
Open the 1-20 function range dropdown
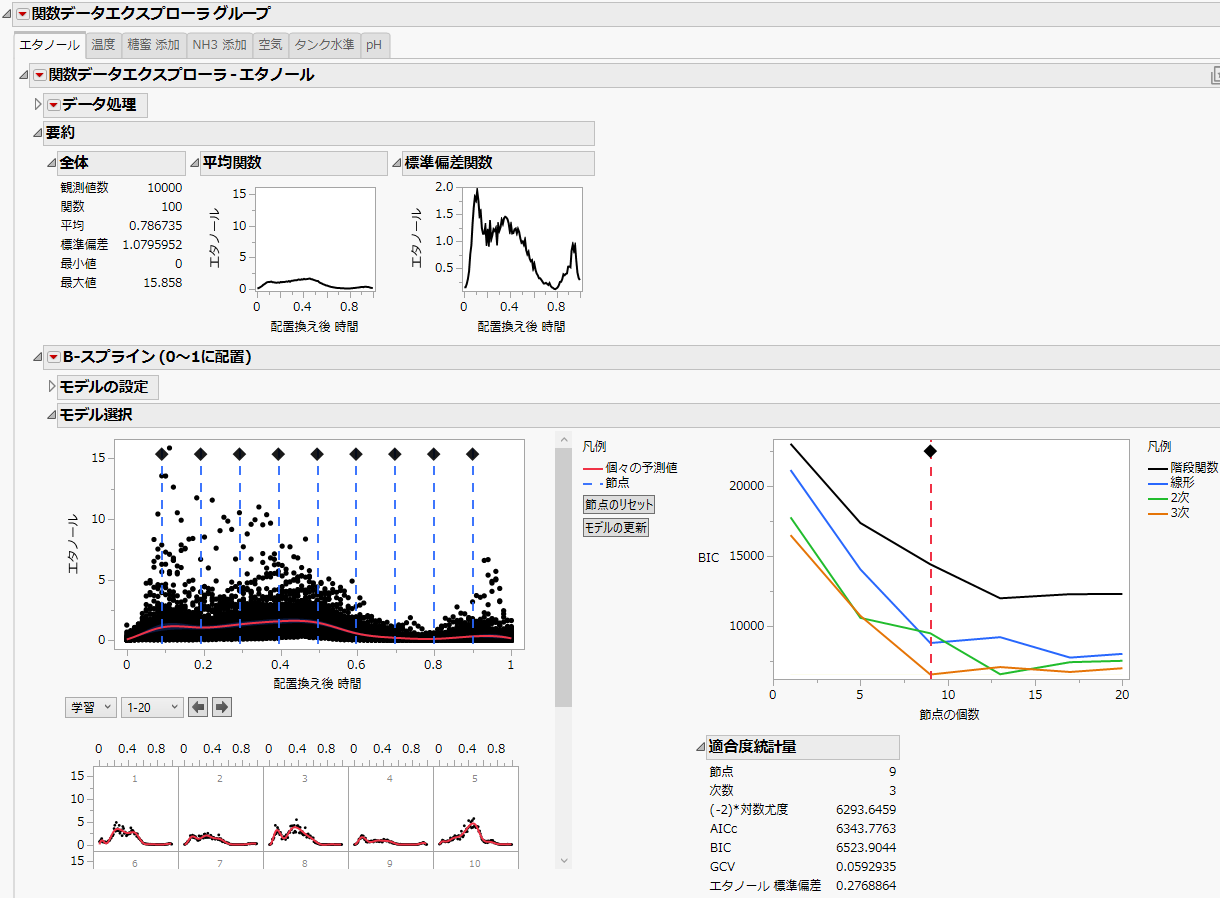(150, 707)
